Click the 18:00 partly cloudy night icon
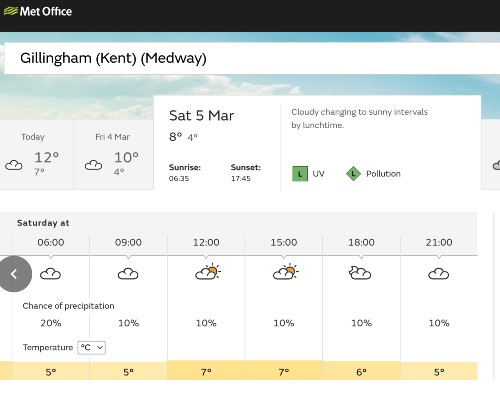The width and height of the screenshot is (500, 396). (x=360, y=273)
